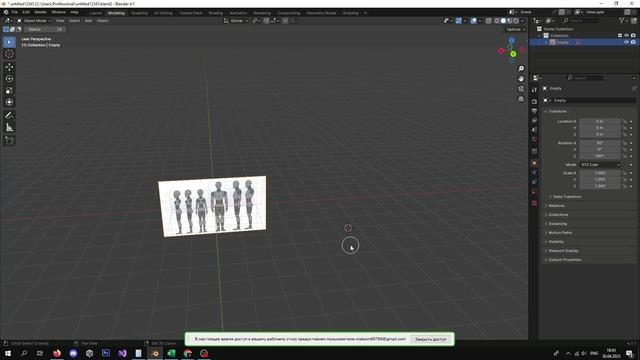Open Firefox from the taskbar
Screen dimensions: 640x360
pyautogui.click(x=57, y=353)
